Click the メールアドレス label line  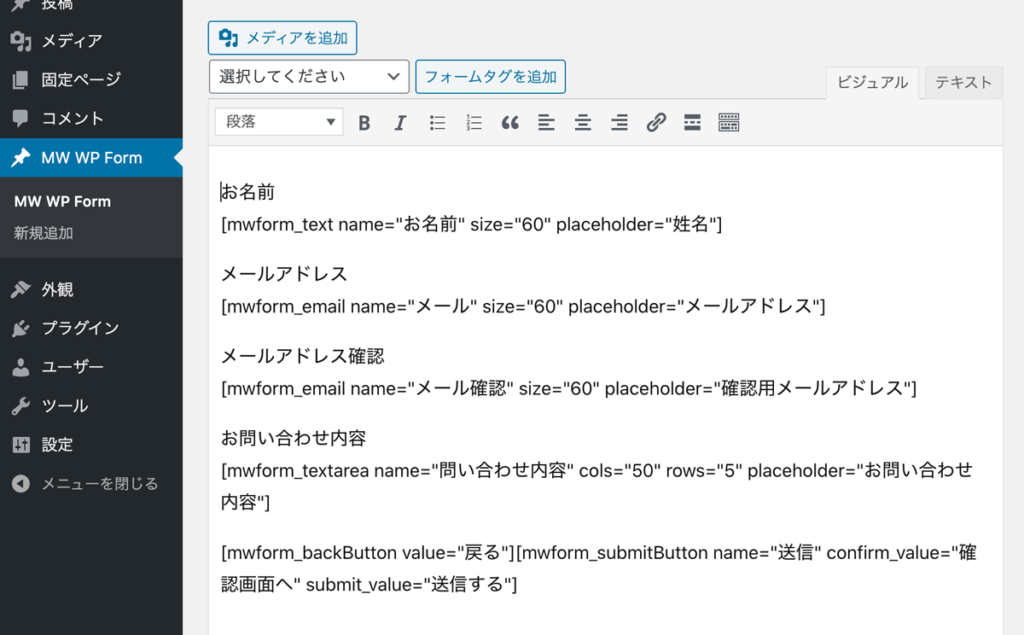pyautogui.click(x=284, y=274)
